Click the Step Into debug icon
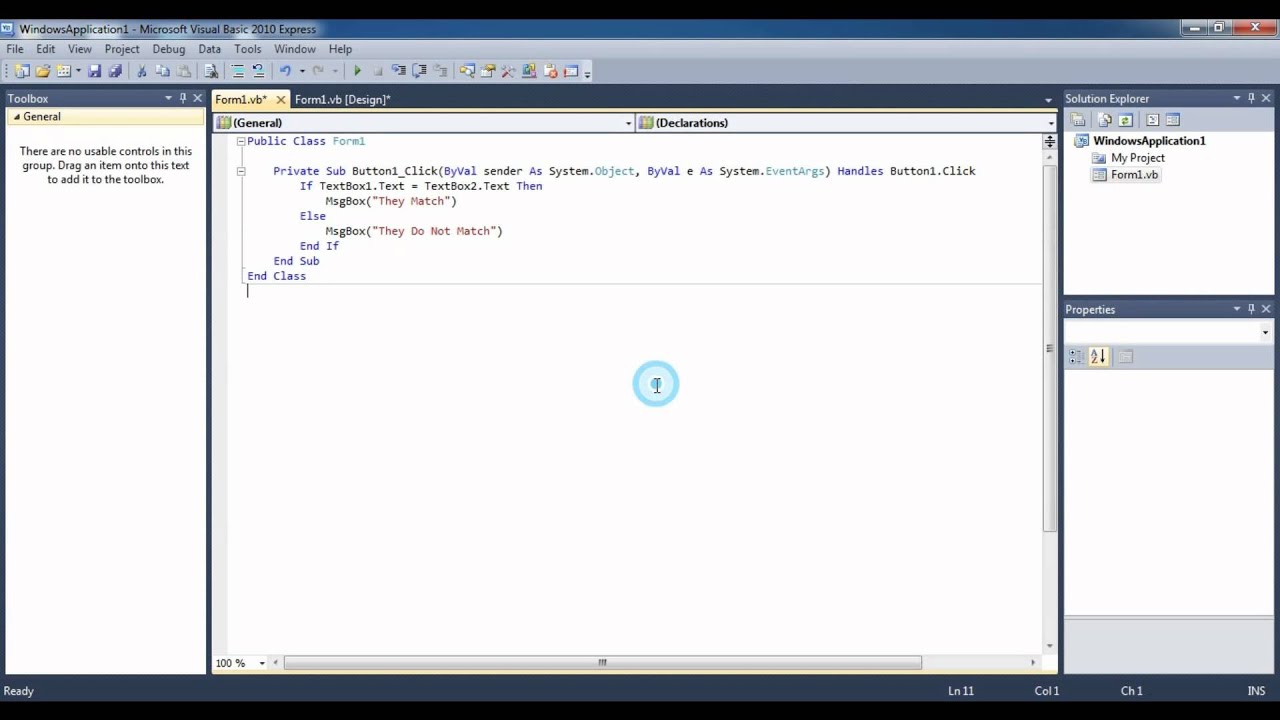1280x720 pixels. pyautogui.click(x=399, y=71)
